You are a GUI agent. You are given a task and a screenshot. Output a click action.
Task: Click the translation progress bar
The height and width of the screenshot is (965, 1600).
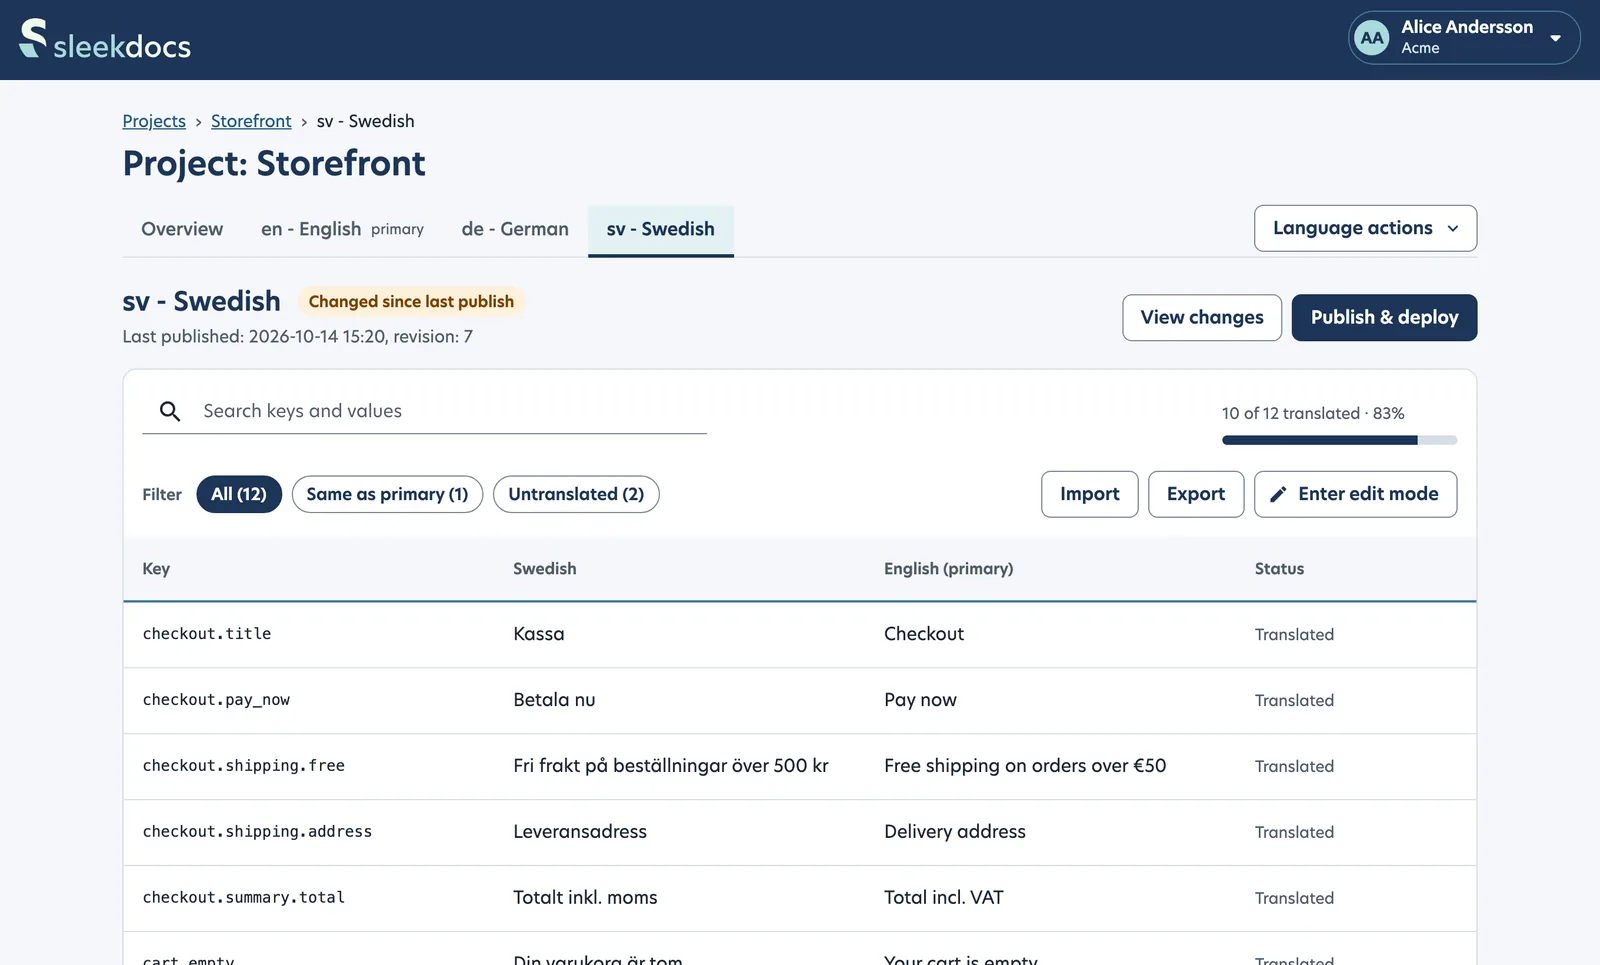[x=1339, y=440]
